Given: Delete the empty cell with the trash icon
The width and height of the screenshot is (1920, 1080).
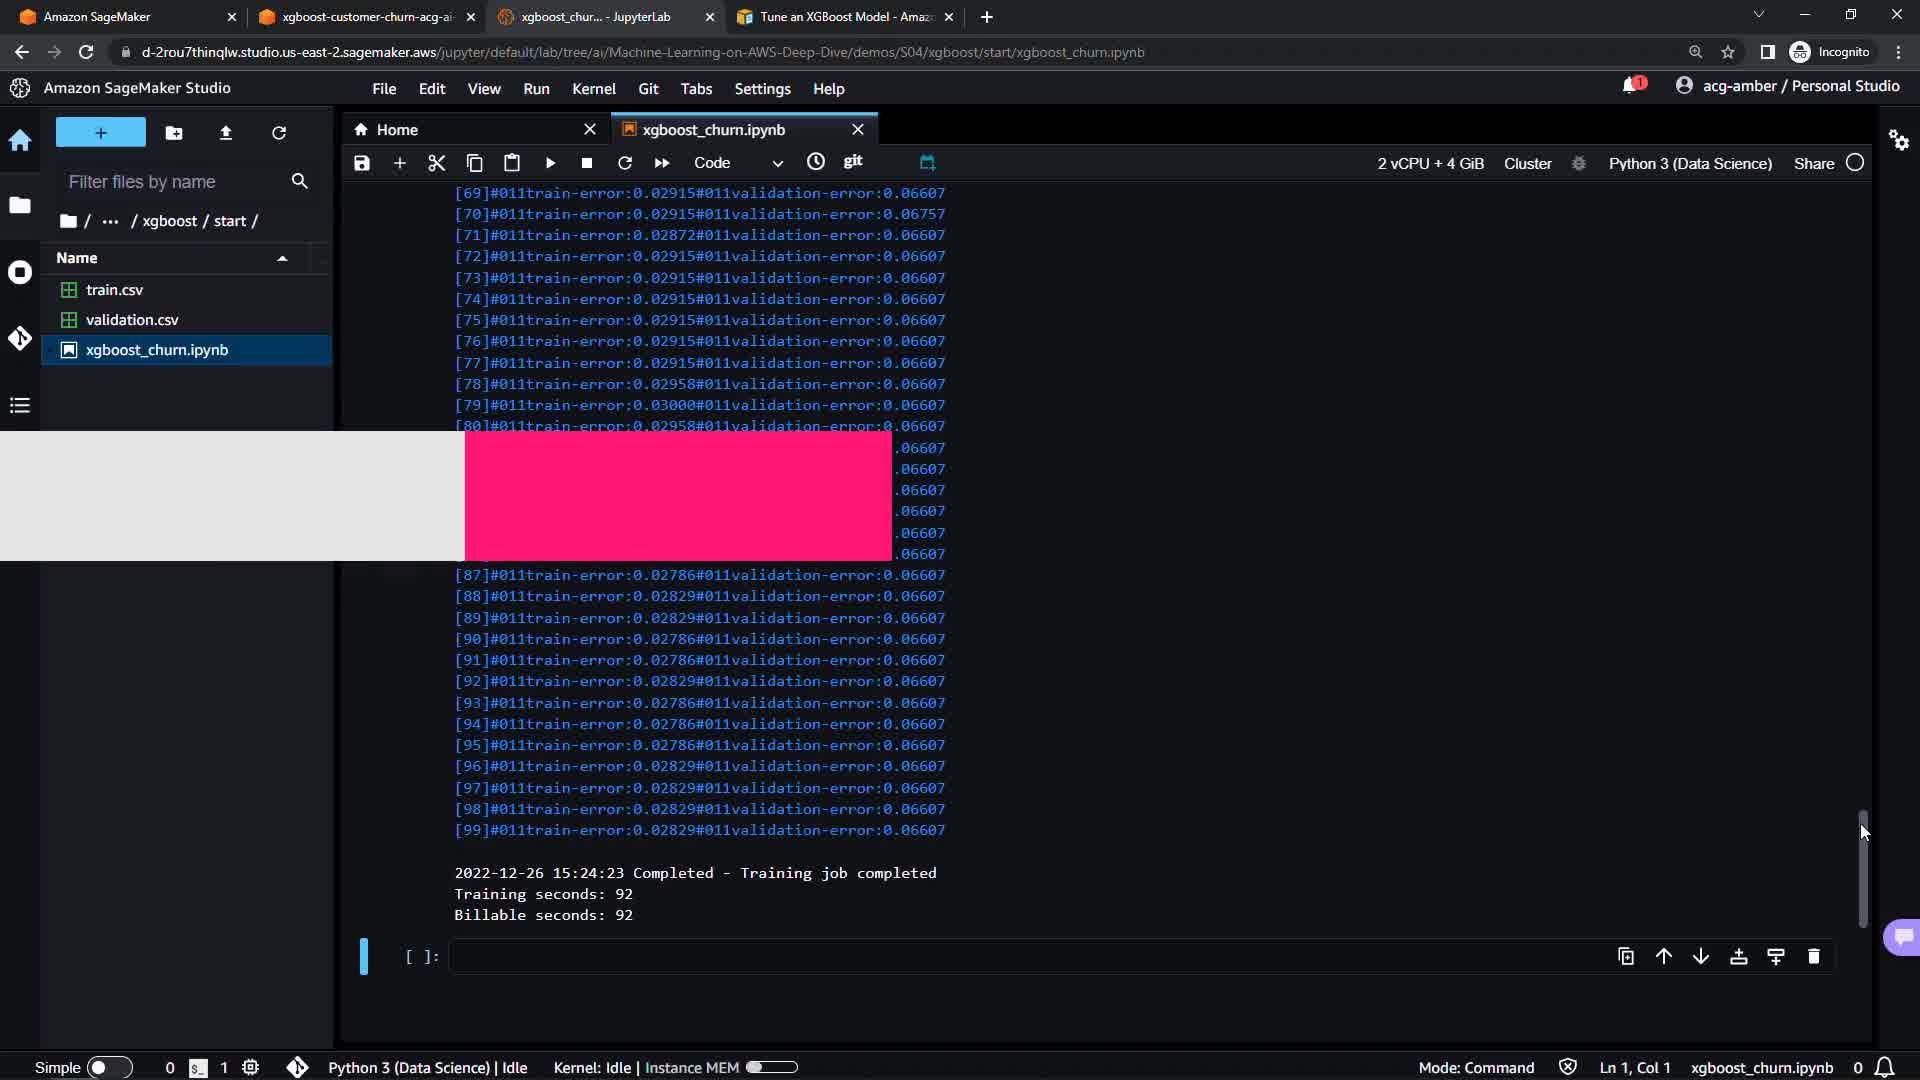Looking at the screenshot, I should tap(1814, 957).
